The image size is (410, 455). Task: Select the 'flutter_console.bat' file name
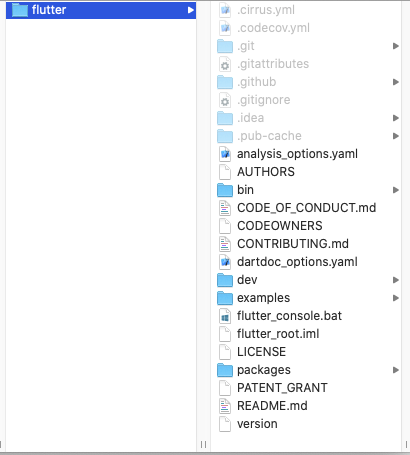[290, 316]
